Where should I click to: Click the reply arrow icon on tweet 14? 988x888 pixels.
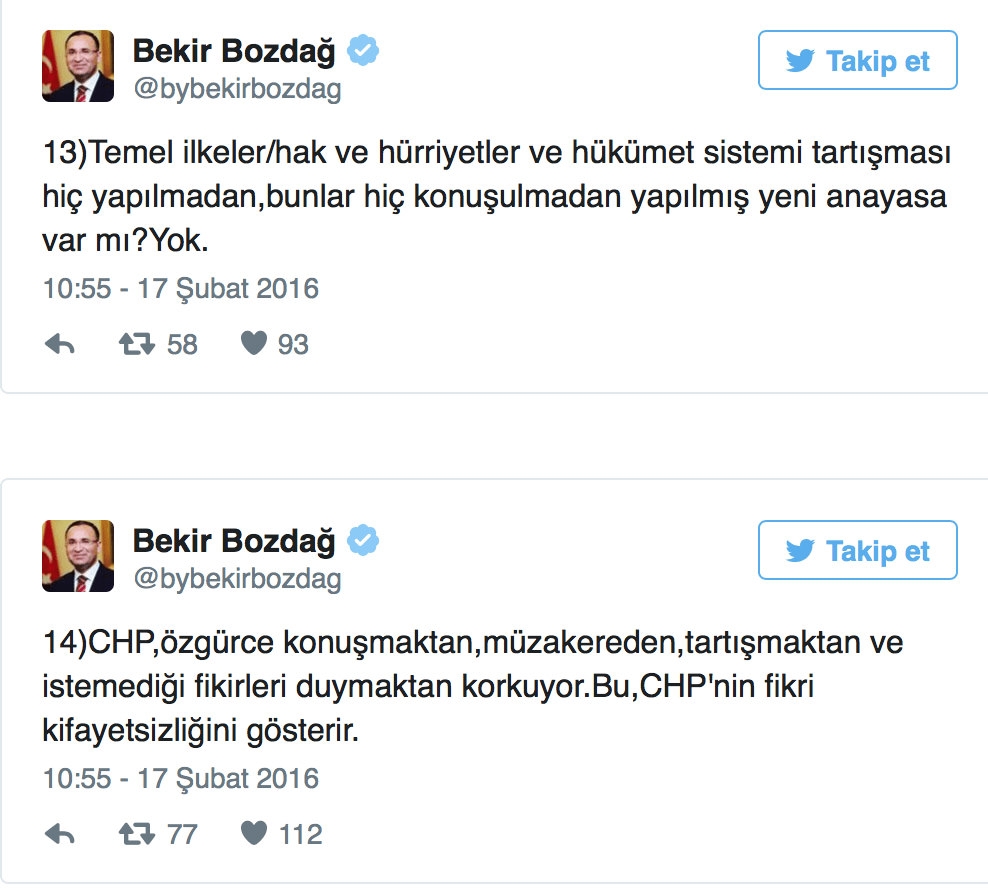coord(60,832)
